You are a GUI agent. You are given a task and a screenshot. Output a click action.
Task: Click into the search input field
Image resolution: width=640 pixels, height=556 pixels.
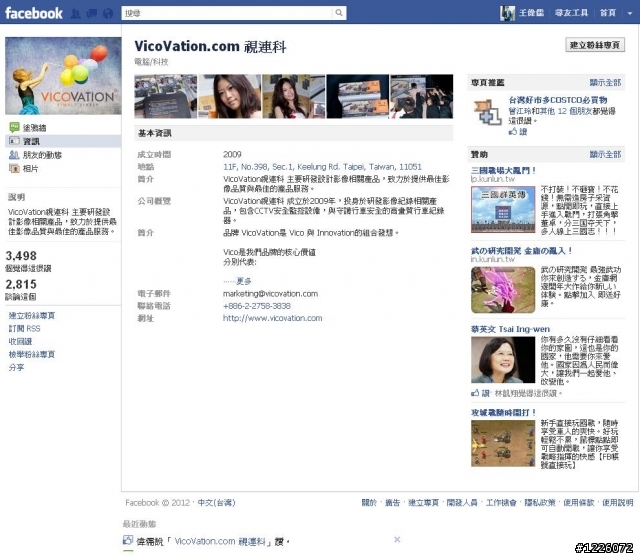click(227, 13)
